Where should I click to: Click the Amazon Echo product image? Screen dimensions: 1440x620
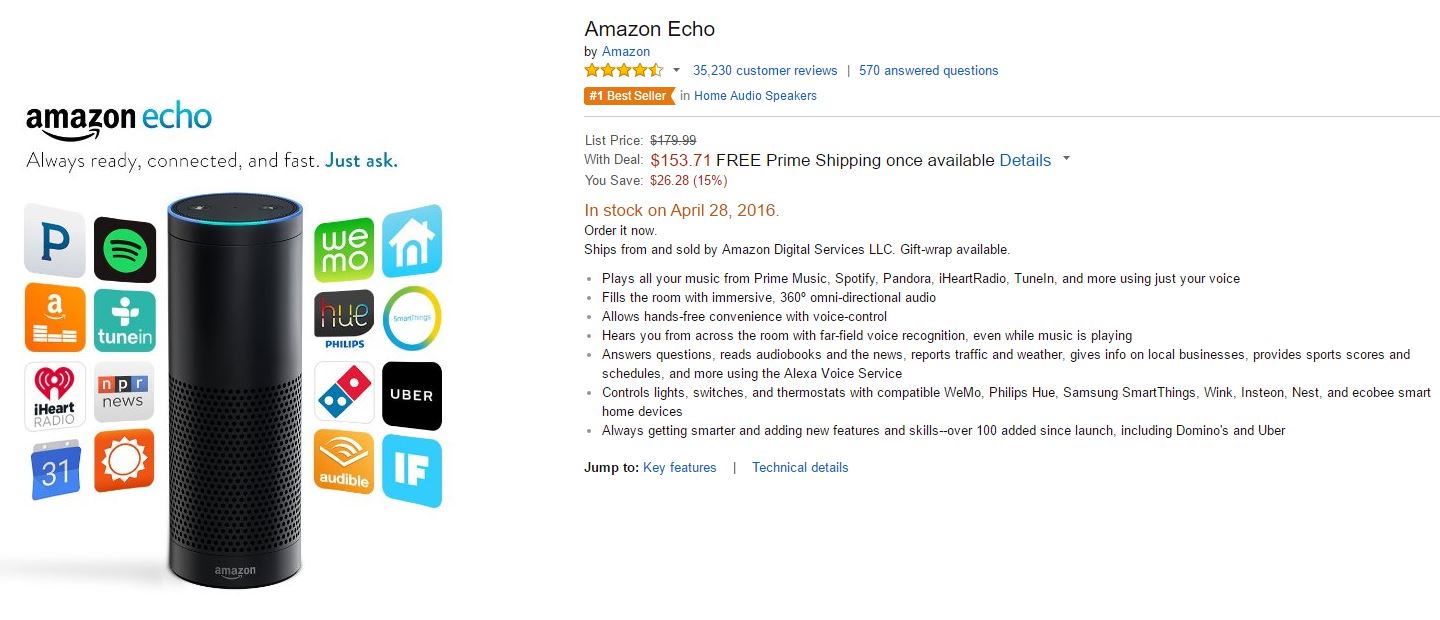(x=234, y=390)
